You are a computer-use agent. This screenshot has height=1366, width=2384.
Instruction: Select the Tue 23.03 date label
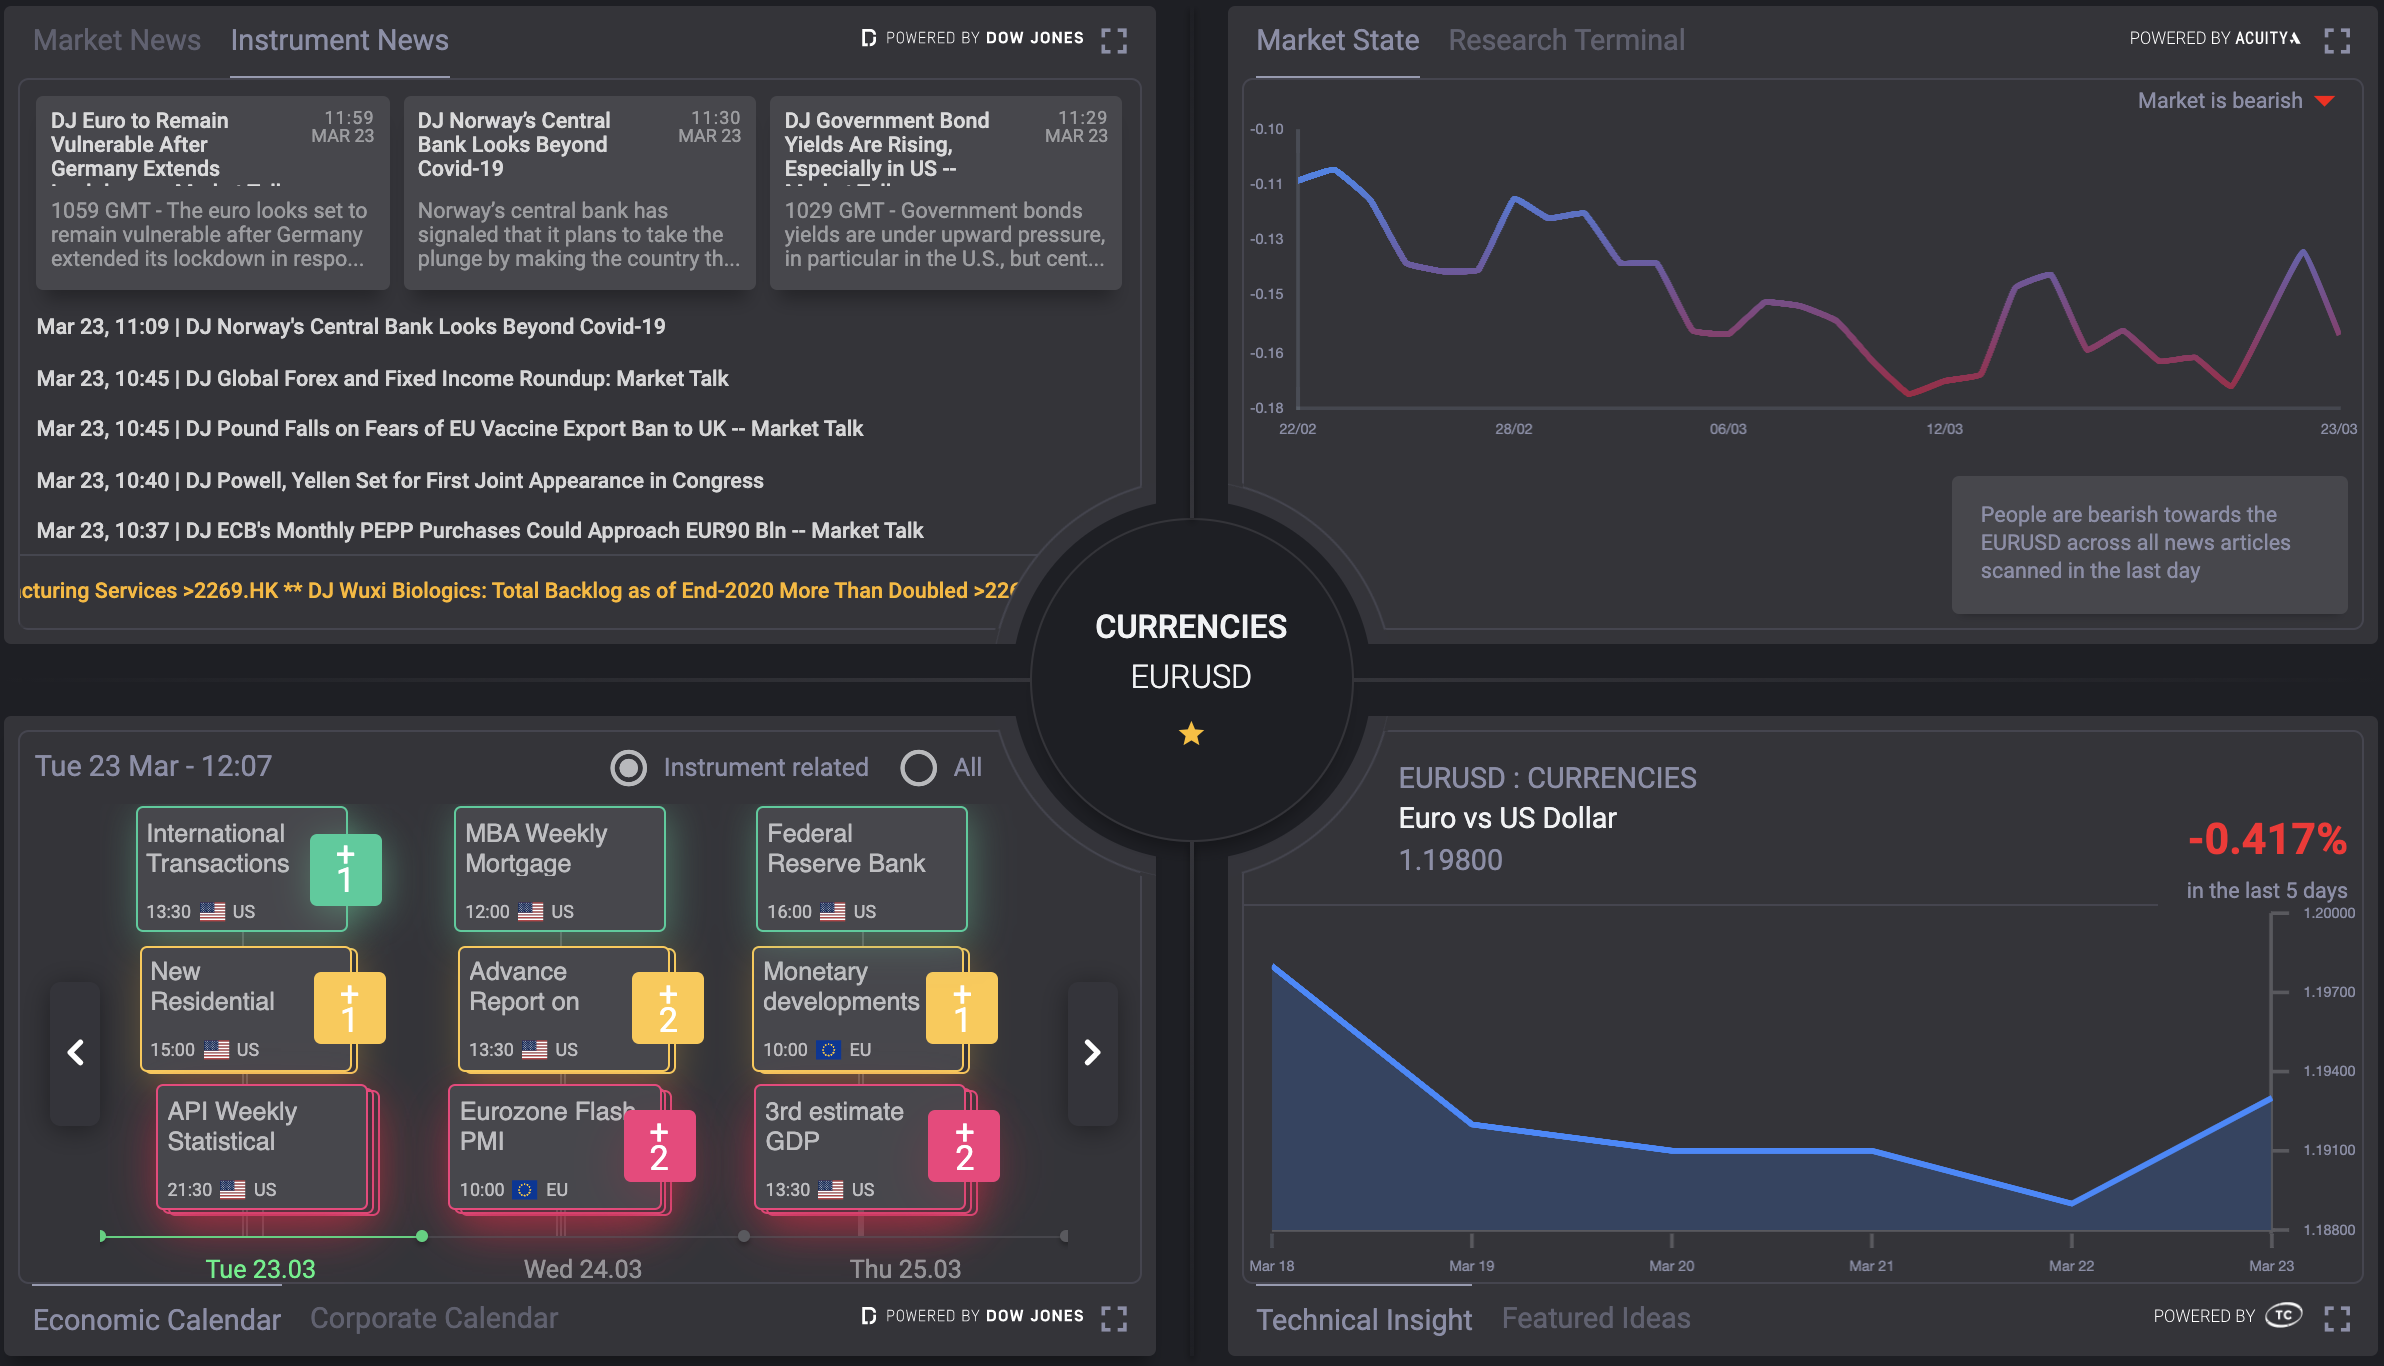pyautogui.click(x=260, y=1269)
